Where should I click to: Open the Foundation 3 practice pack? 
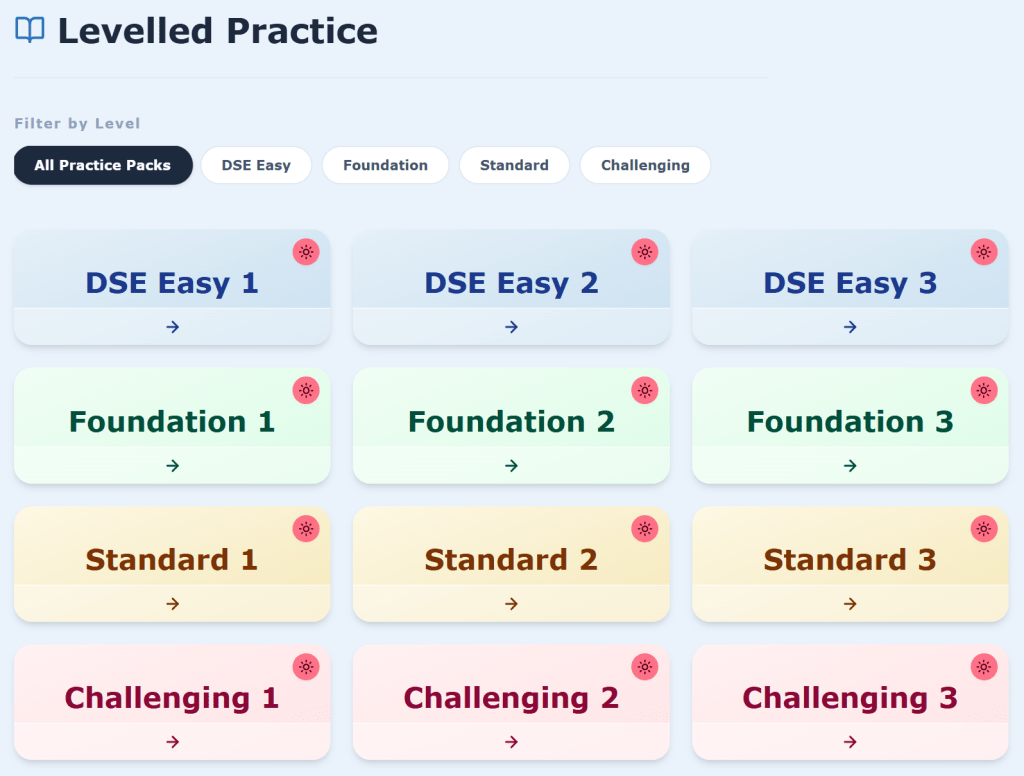pos(850,421)
